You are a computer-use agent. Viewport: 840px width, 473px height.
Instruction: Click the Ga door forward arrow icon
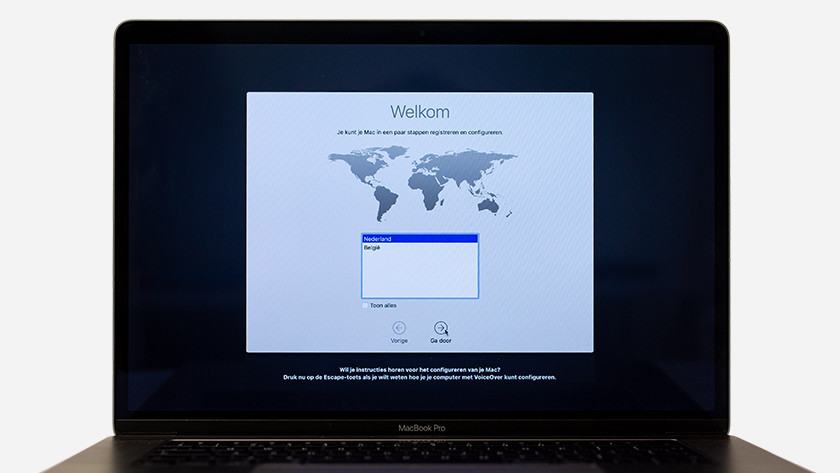pos(441,328)
